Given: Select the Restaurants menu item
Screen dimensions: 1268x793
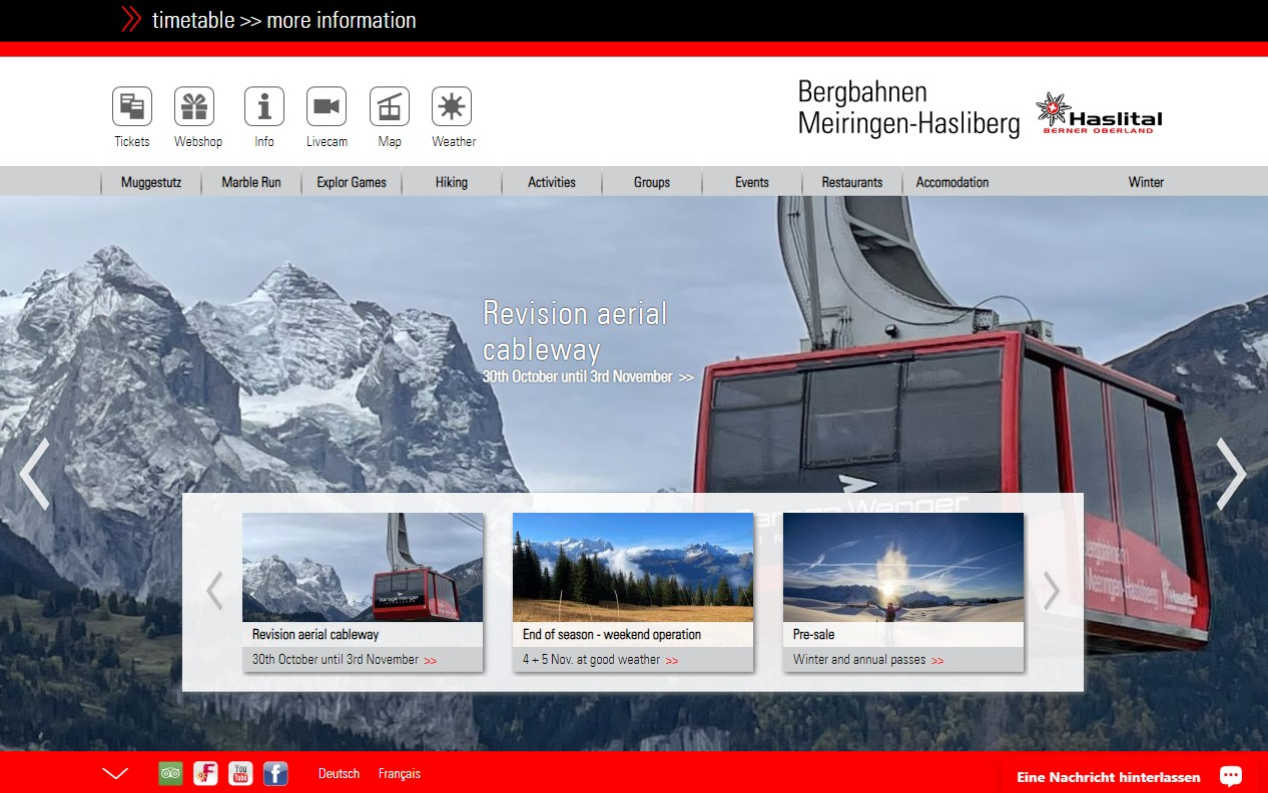Looking at the screenshot, I should point(852,182).
